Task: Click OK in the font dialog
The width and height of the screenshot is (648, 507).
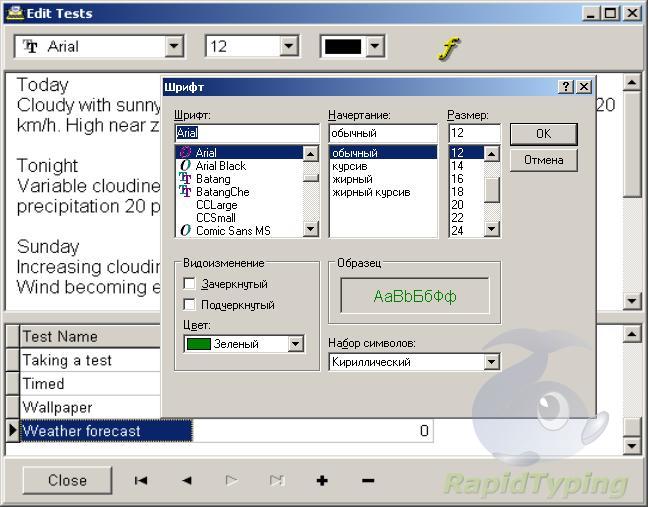Action: pos(543,134)
